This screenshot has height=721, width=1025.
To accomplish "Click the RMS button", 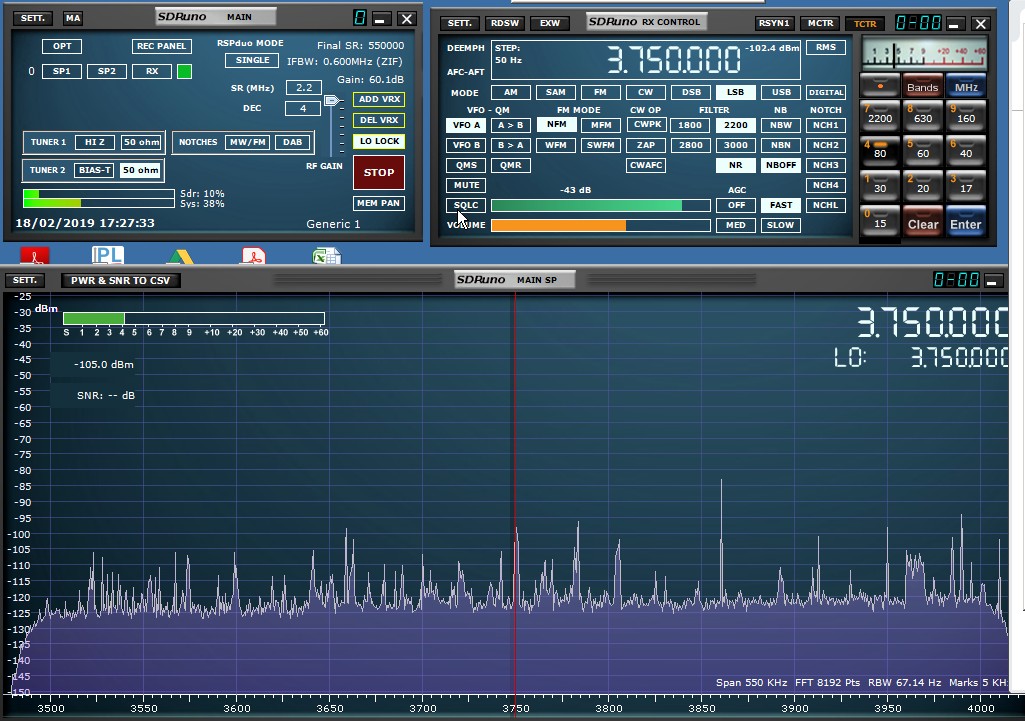I will tap(826, 47).
